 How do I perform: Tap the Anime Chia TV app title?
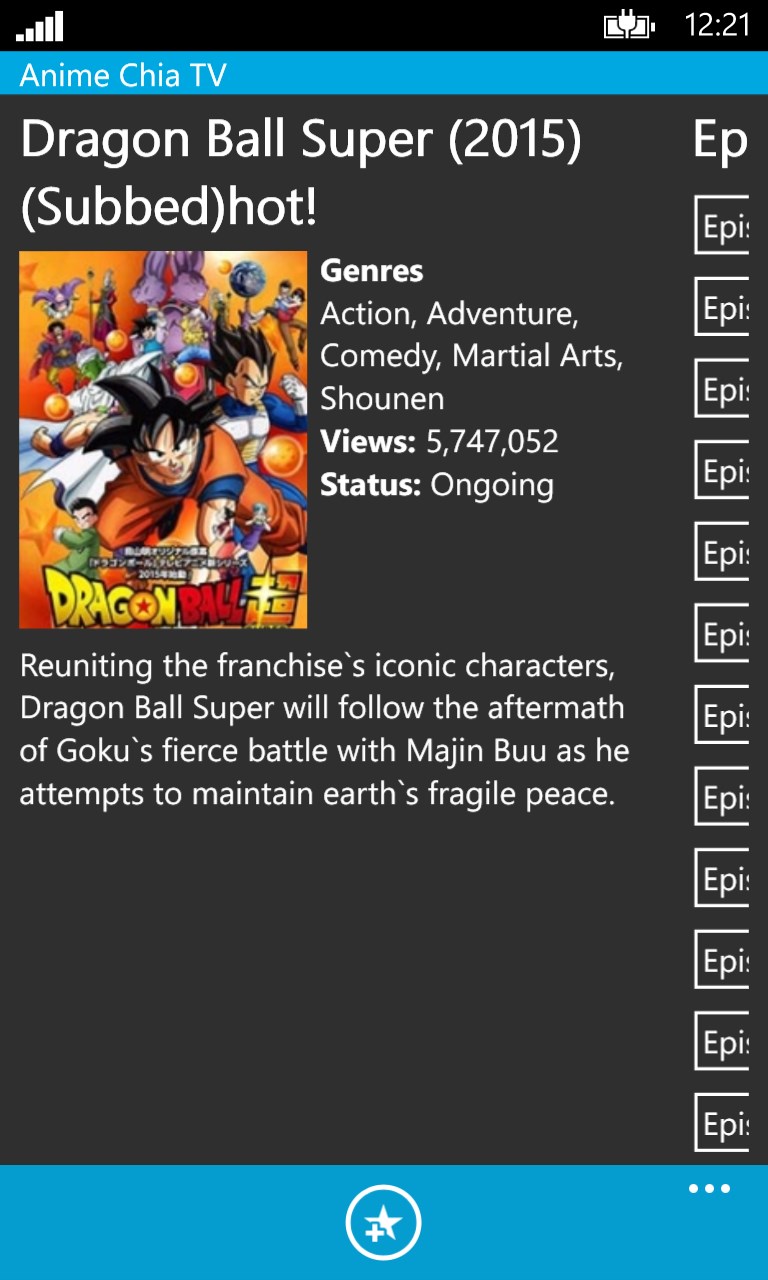123,75
